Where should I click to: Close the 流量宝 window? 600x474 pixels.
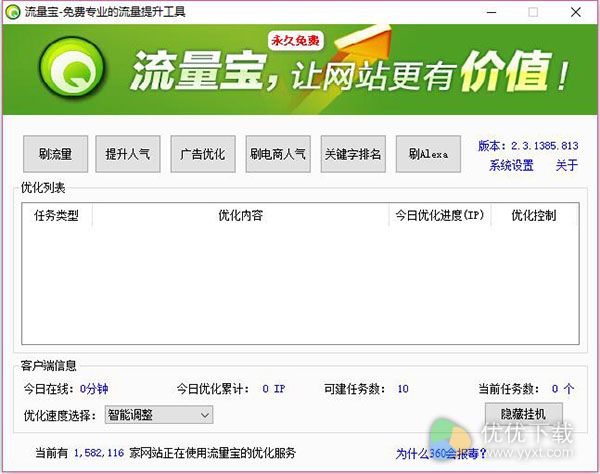click(576, 12)
